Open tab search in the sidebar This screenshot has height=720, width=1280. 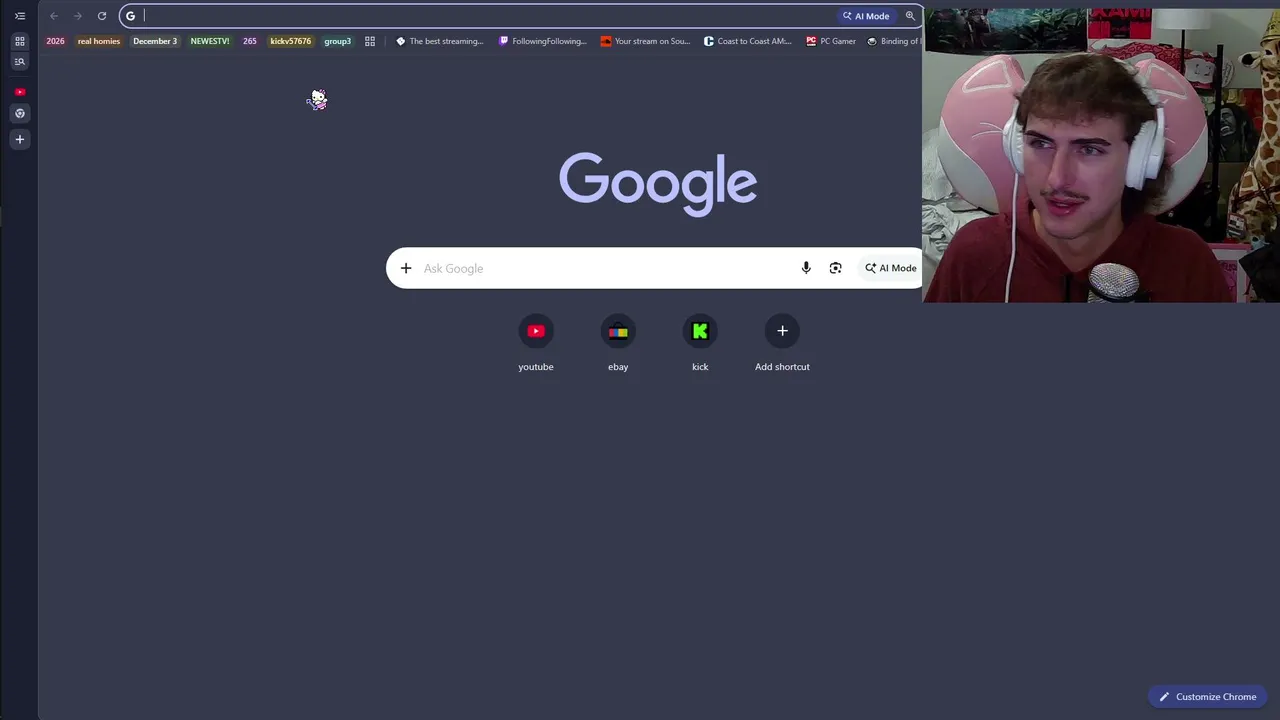[19, 62]
